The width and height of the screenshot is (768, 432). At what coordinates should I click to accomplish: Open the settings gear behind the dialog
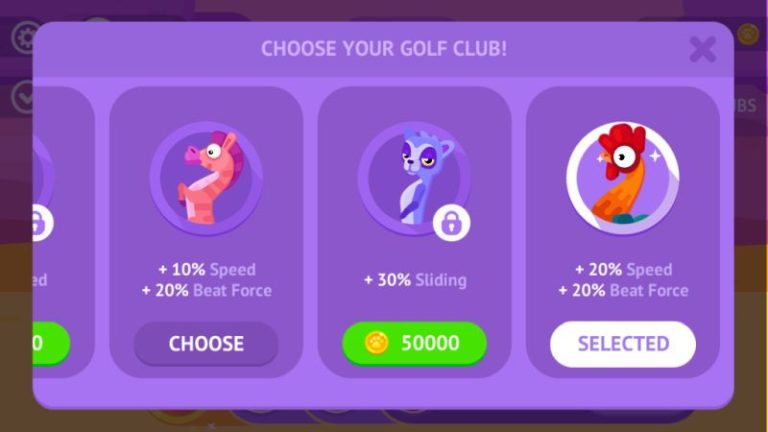point(24,37)
